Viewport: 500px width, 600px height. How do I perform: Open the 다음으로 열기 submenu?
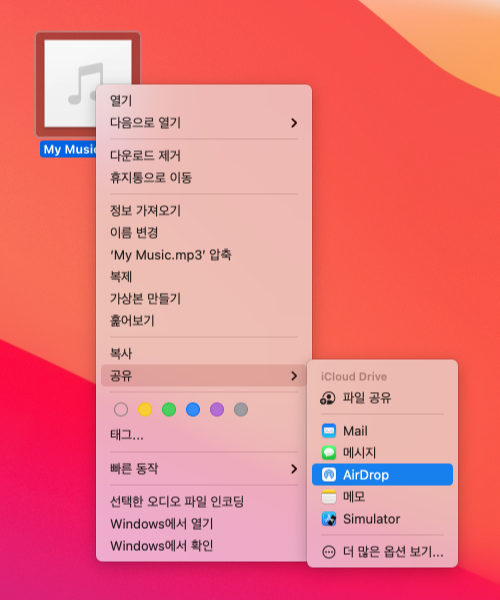click(x=204, y=123)
